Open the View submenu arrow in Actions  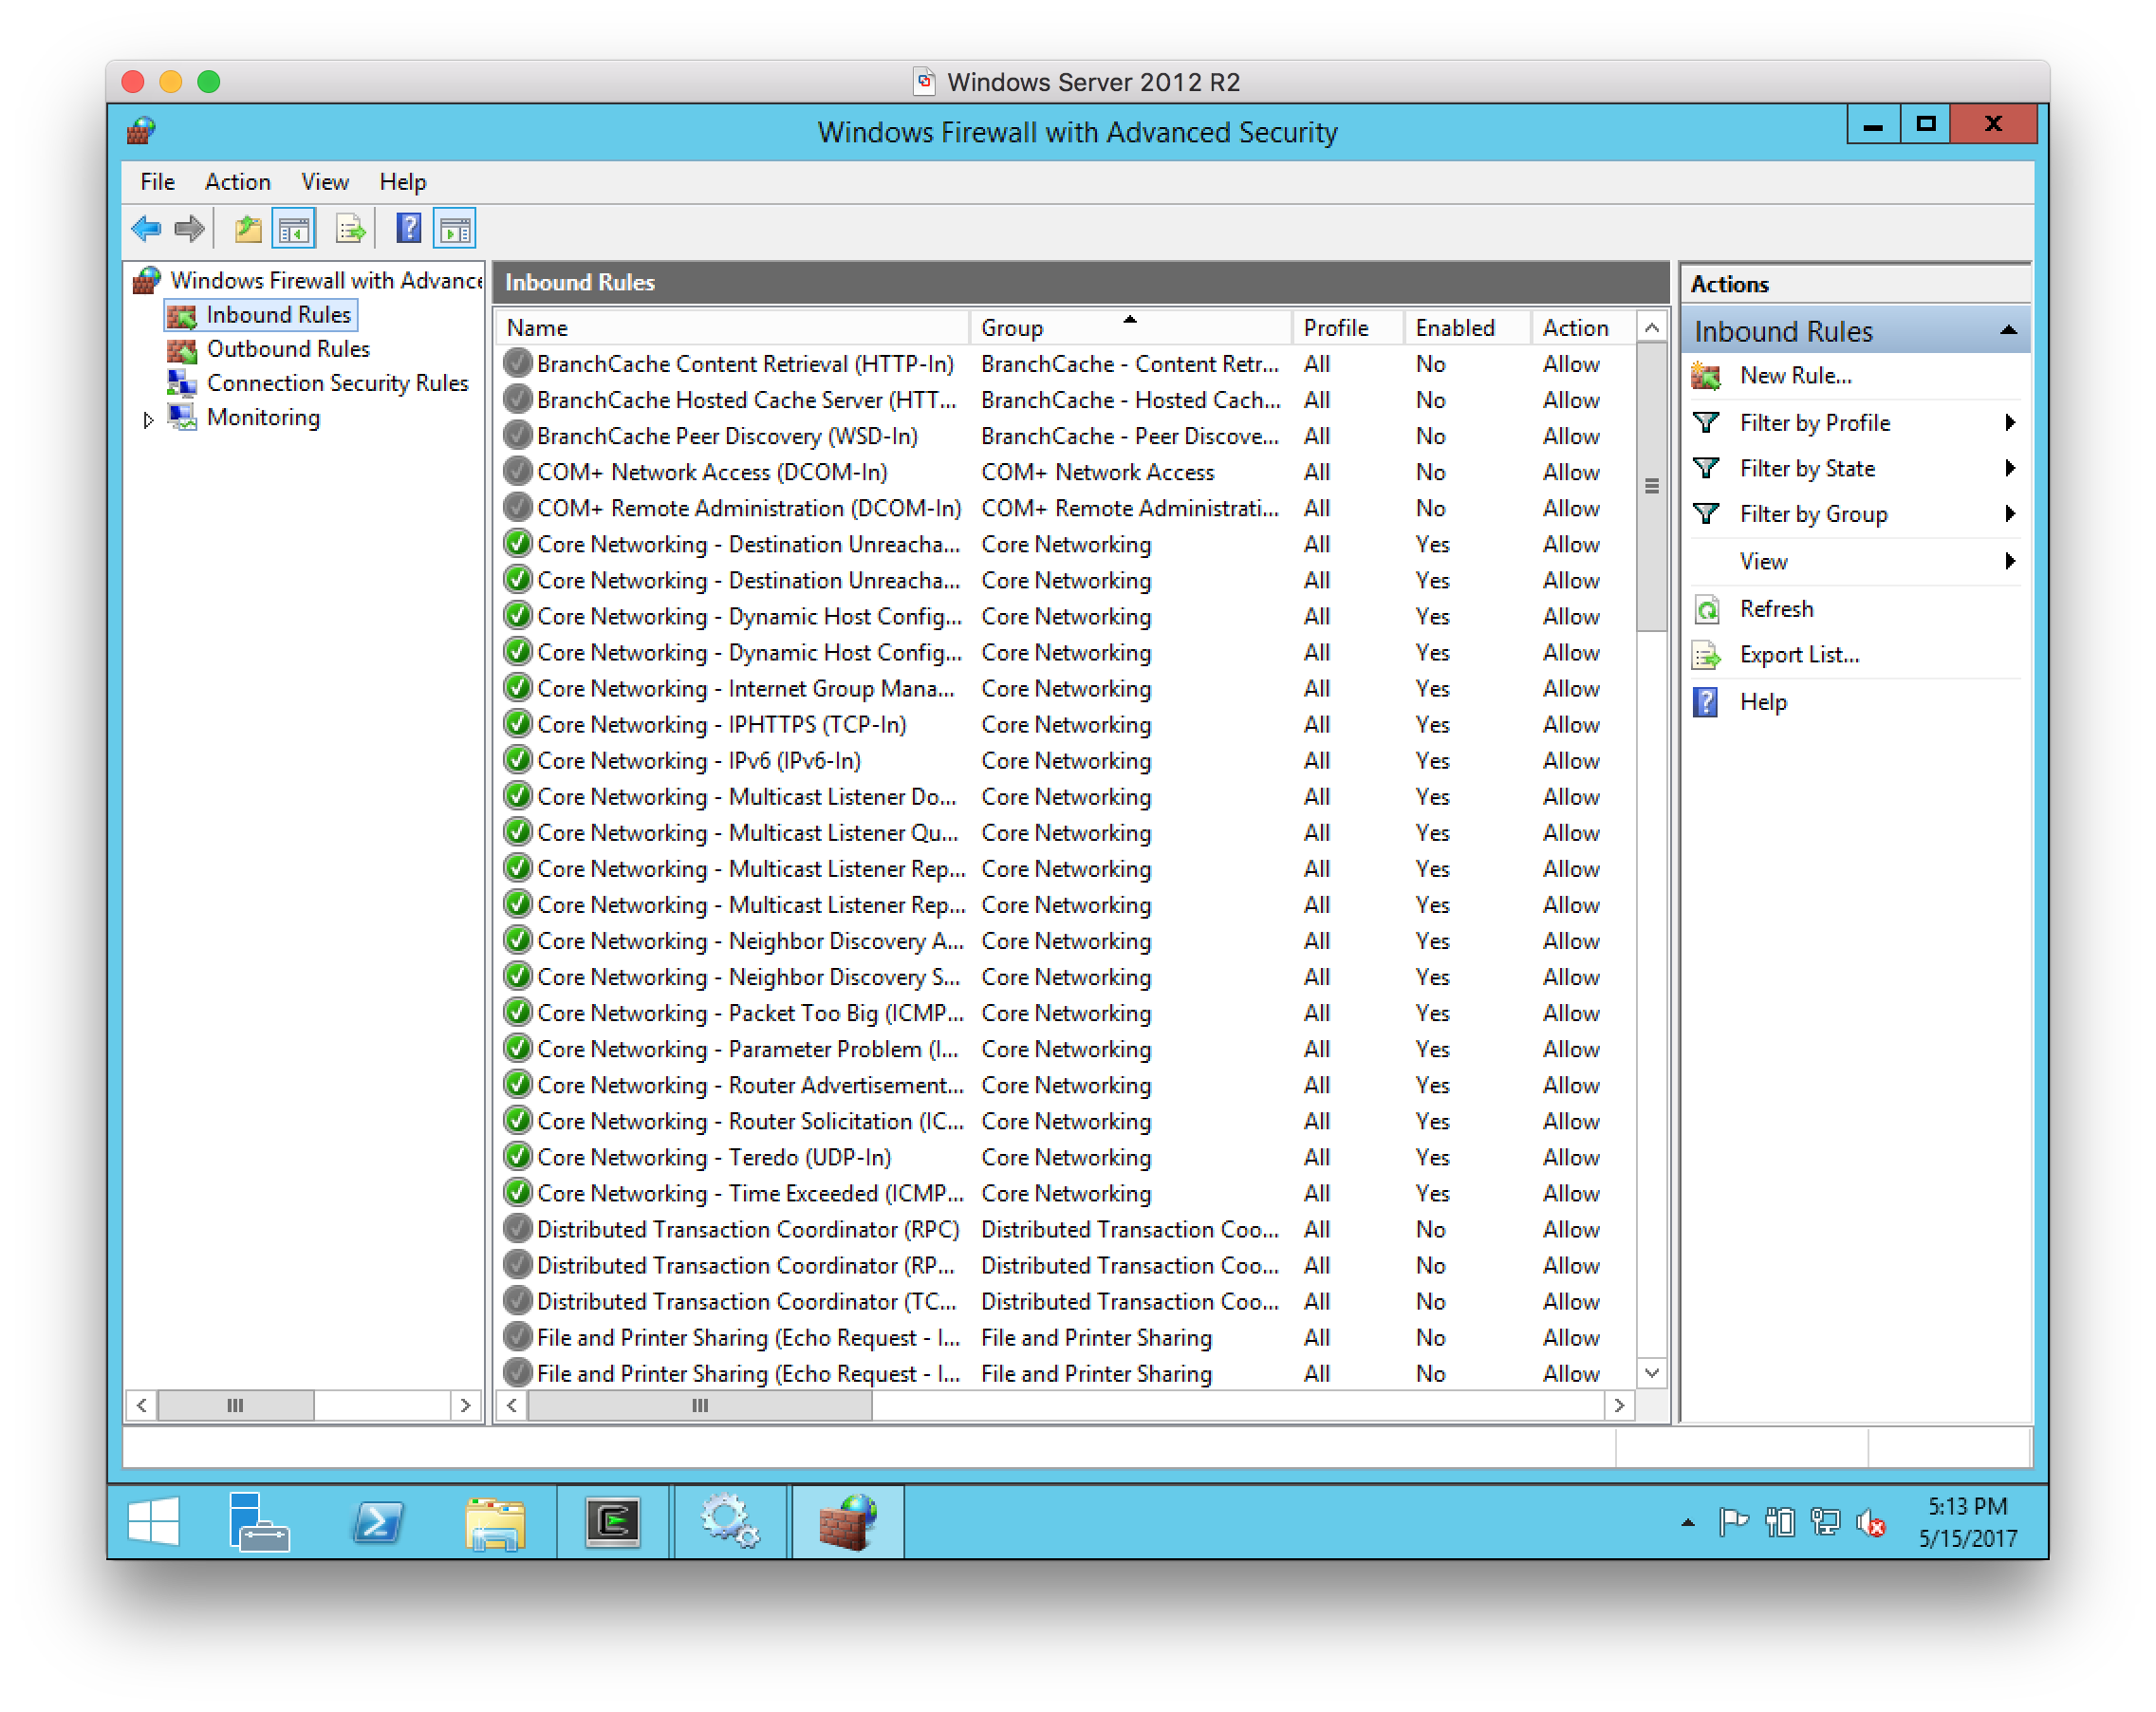2010,562
